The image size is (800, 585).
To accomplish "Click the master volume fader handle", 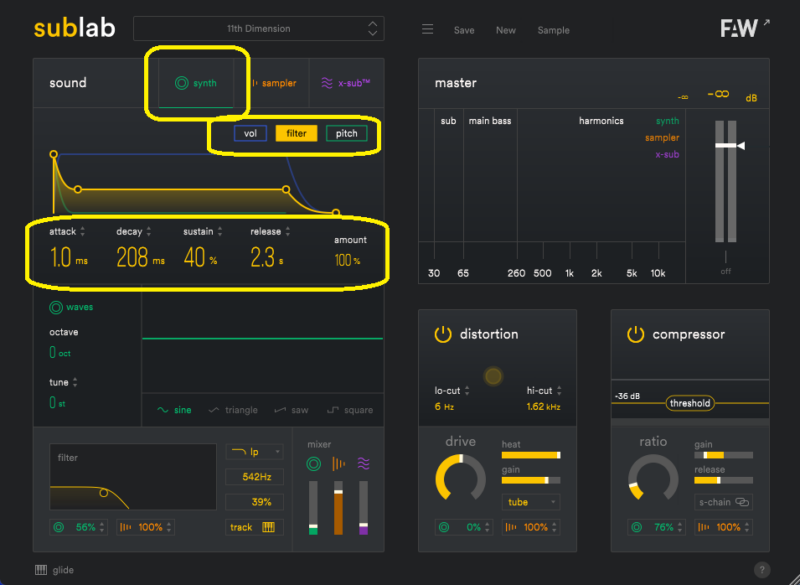I will pyautogui.click(x=727, y=146).
